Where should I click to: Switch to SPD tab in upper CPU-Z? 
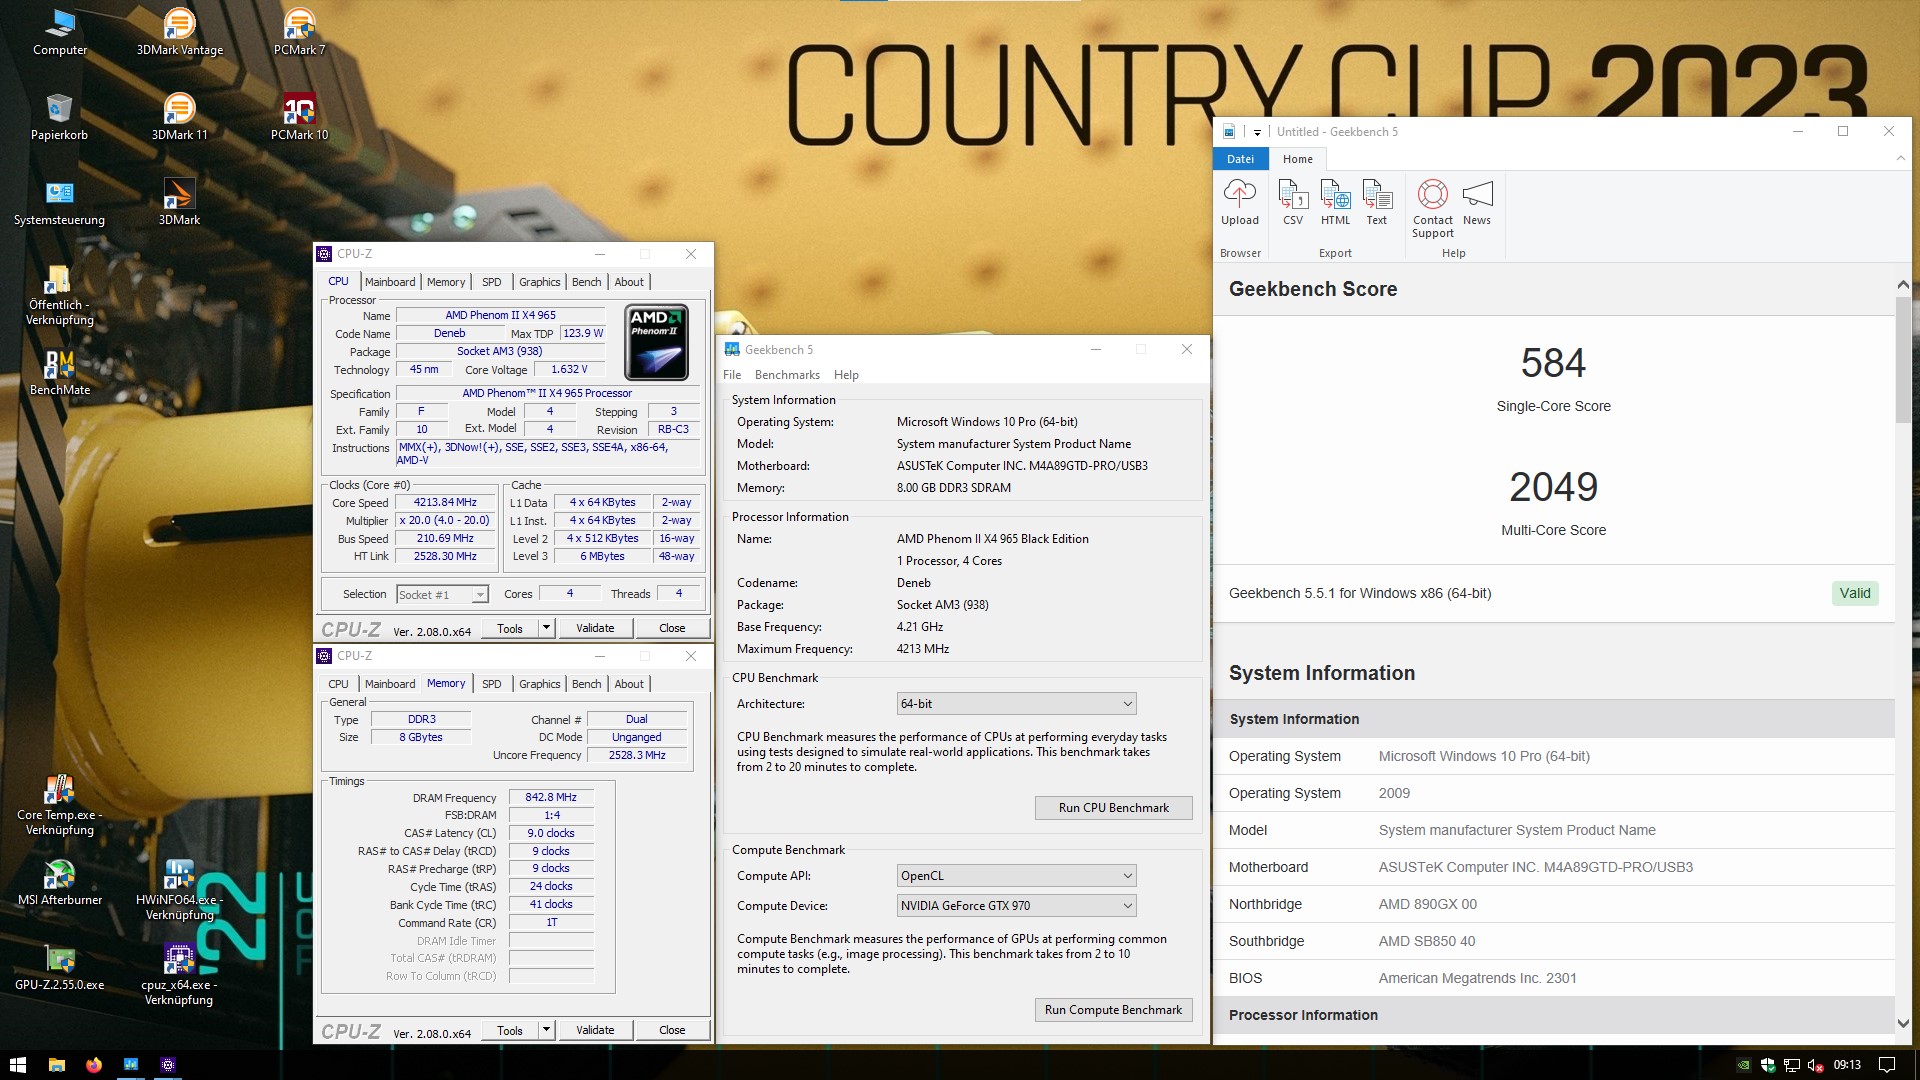coord(491,282)
